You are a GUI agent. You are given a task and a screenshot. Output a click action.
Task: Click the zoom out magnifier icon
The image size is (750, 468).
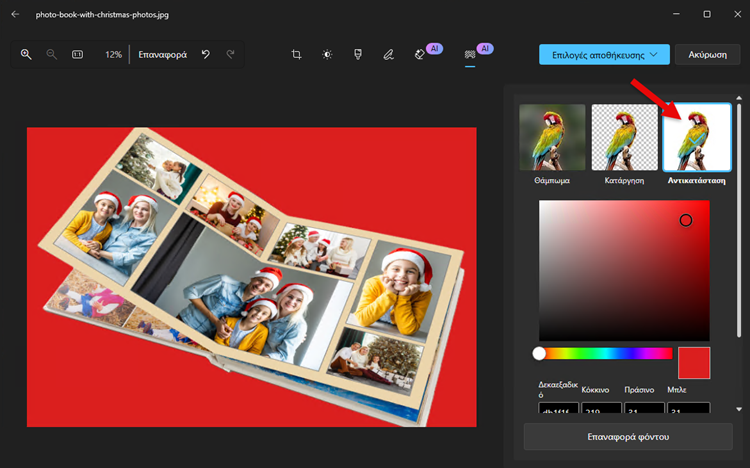[x=52, y=54]
